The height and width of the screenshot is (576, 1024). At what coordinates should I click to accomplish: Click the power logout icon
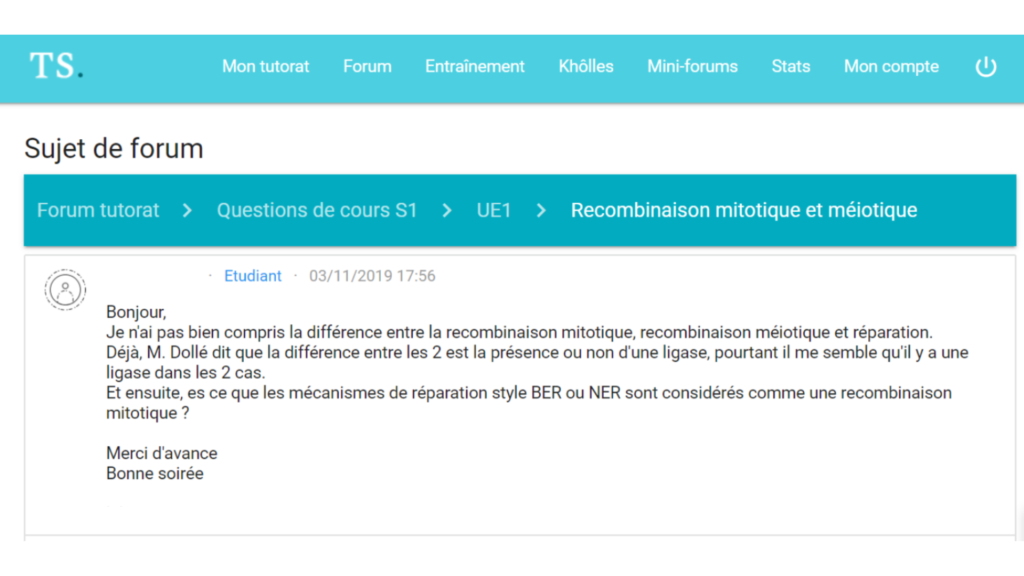pyautogui.click(x=985, y=67)
